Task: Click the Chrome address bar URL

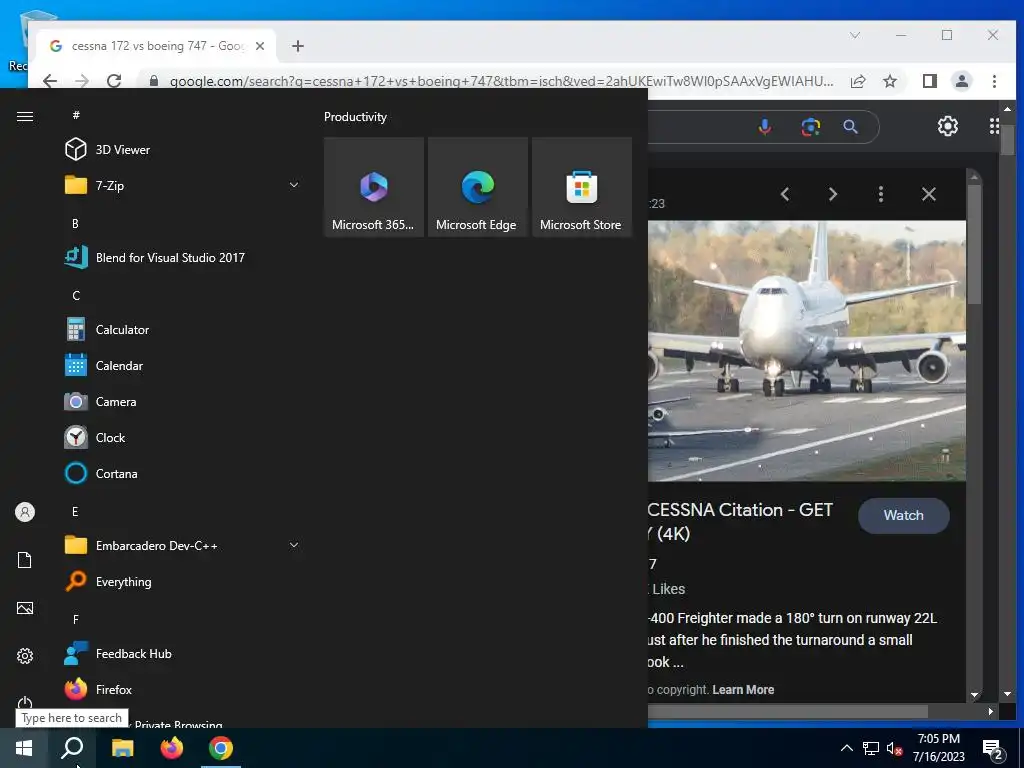Action: click(x=501, y=81)
